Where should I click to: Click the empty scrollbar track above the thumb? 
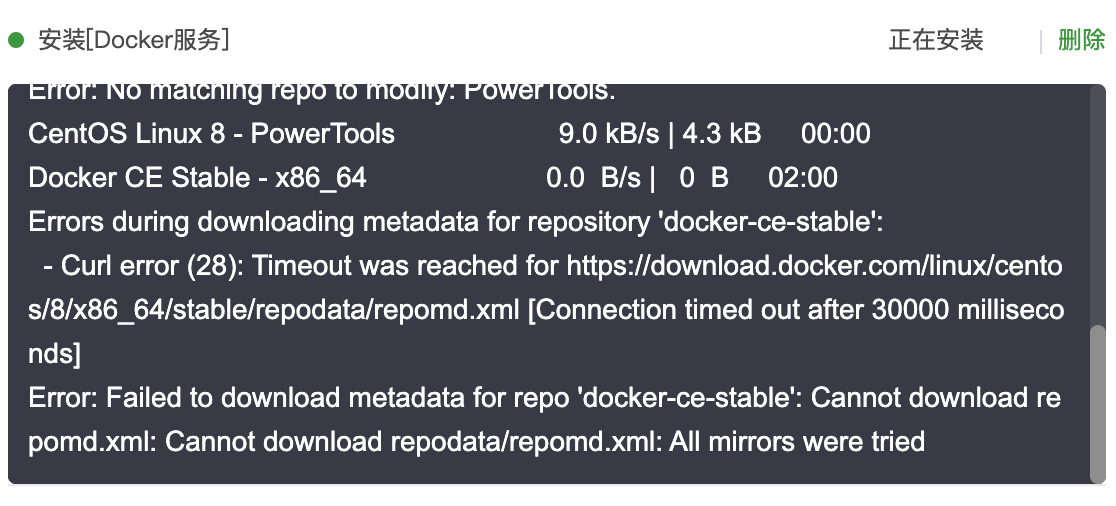point(1097,205)
